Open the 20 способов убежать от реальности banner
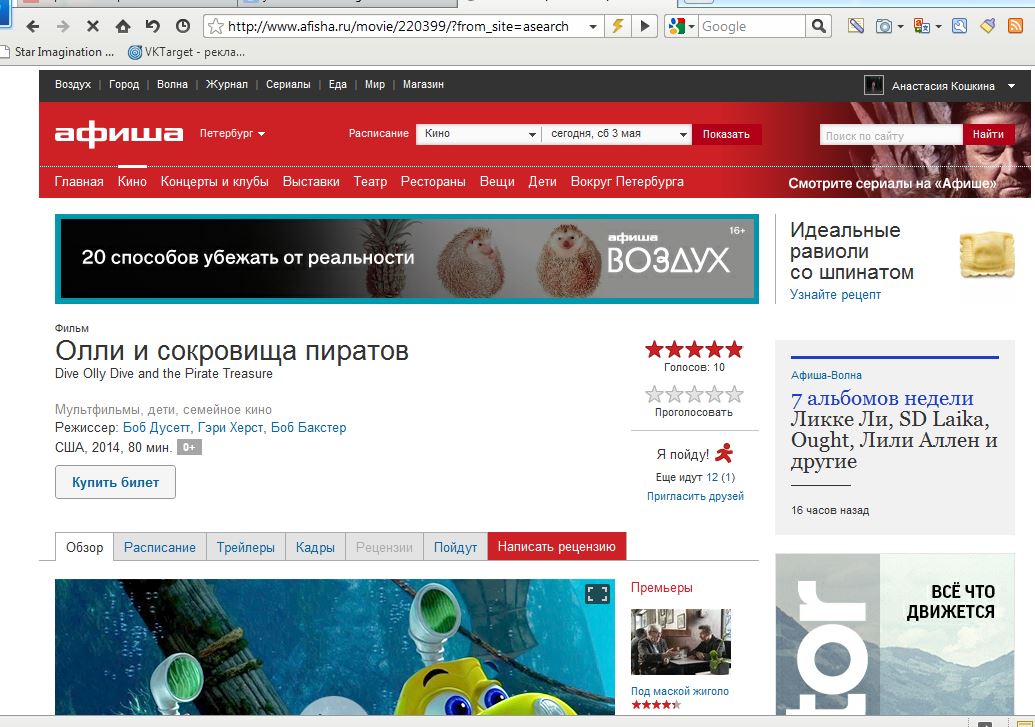Image resolution: width=1035 pixels, height=727 pixels. pyautogui.click(x=407, y=259)
